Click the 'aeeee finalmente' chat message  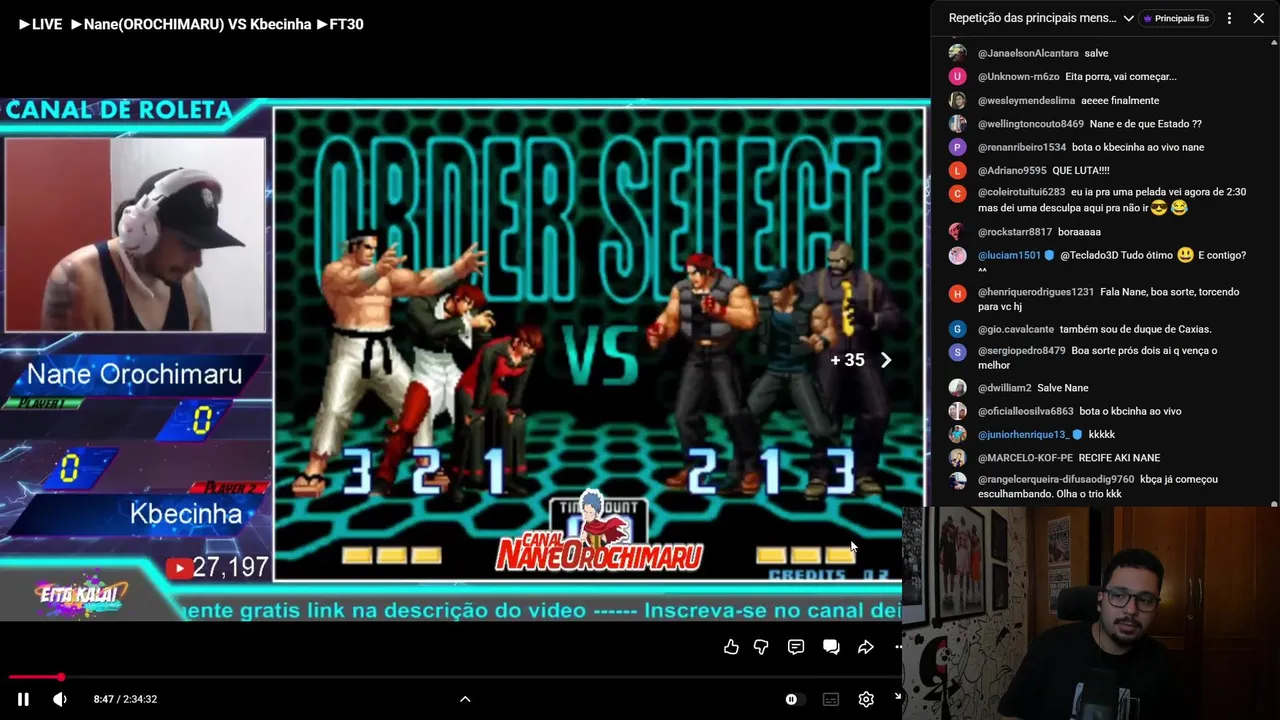pos(1120,100)
